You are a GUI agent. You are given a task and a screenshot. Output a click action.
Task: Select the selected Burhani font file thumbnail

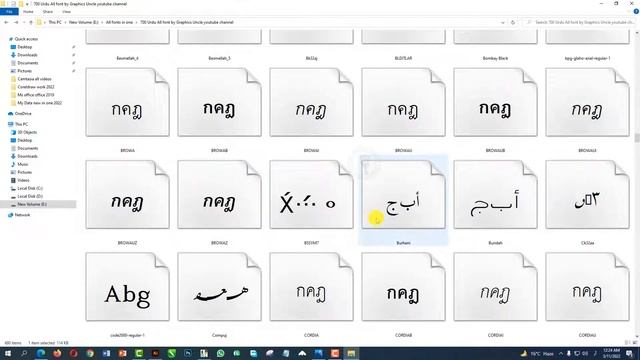point(403,194)
